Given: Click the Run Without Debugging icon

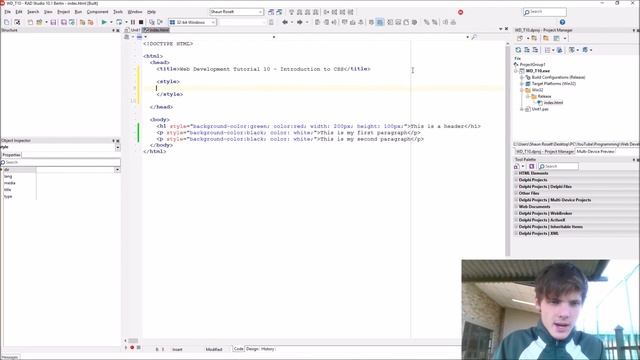Looking at the screenshot, I should click(x=119, y=22).
